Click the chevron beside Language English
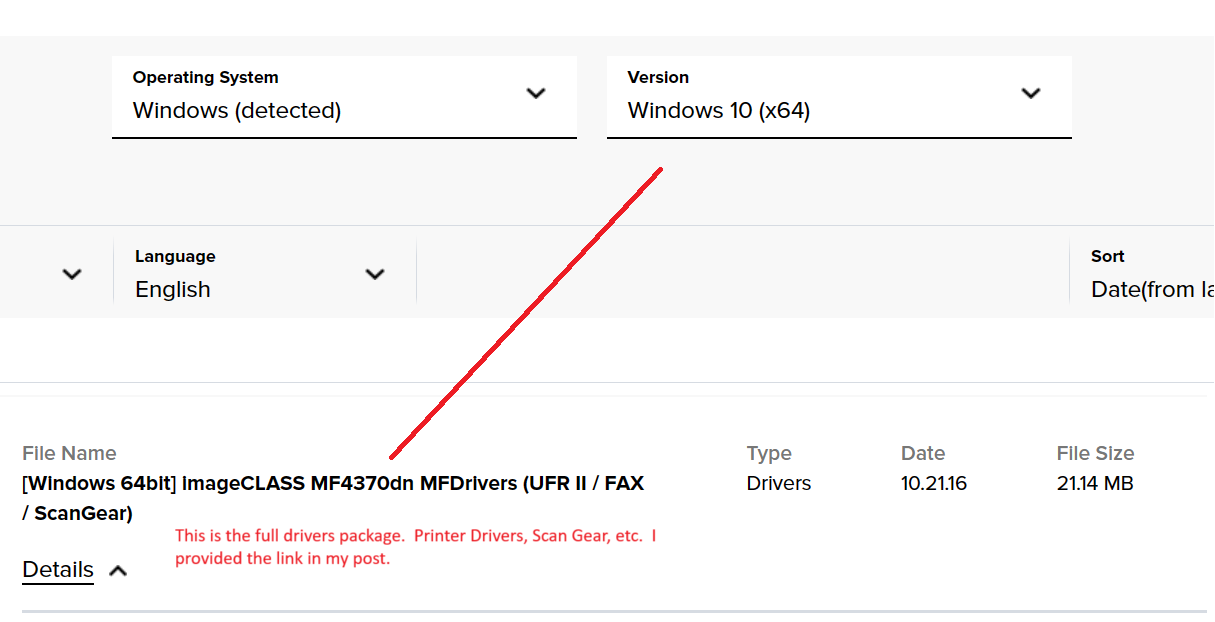Screen dimensions: 1215x622 pyautogui.click(x=375, y=274)
